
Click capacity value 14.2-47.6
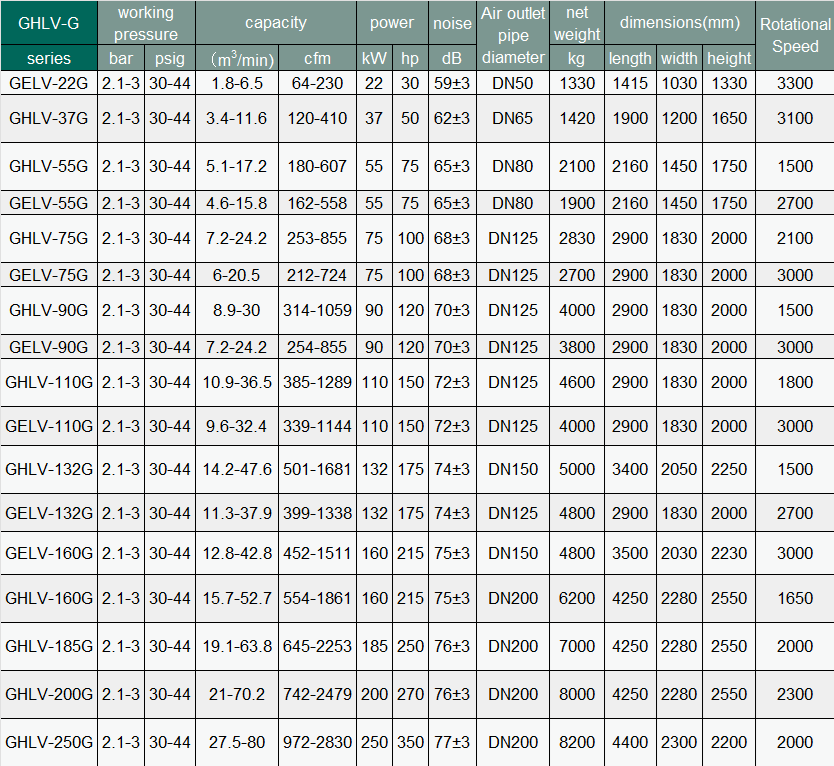tap(237, 469)
